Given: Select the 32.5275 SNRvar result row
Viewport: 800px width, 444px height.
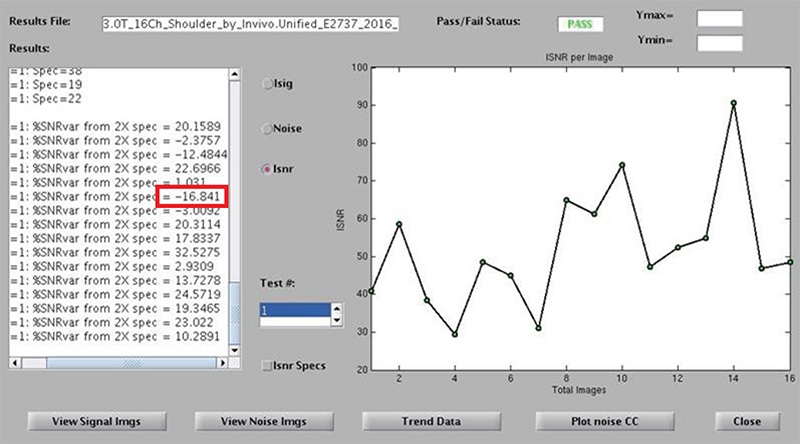Looking at the screenshot, I should [x=120, y=254].
